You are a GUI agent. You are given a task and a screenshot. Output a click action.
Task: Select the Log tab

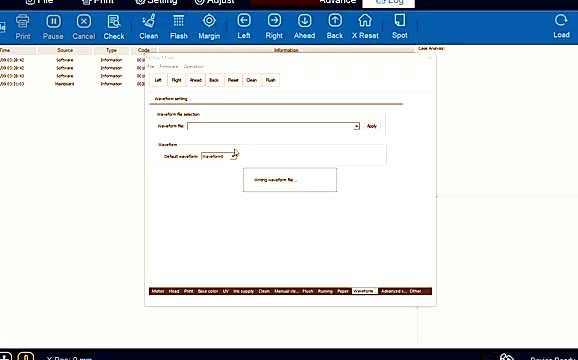click(389, 3)
